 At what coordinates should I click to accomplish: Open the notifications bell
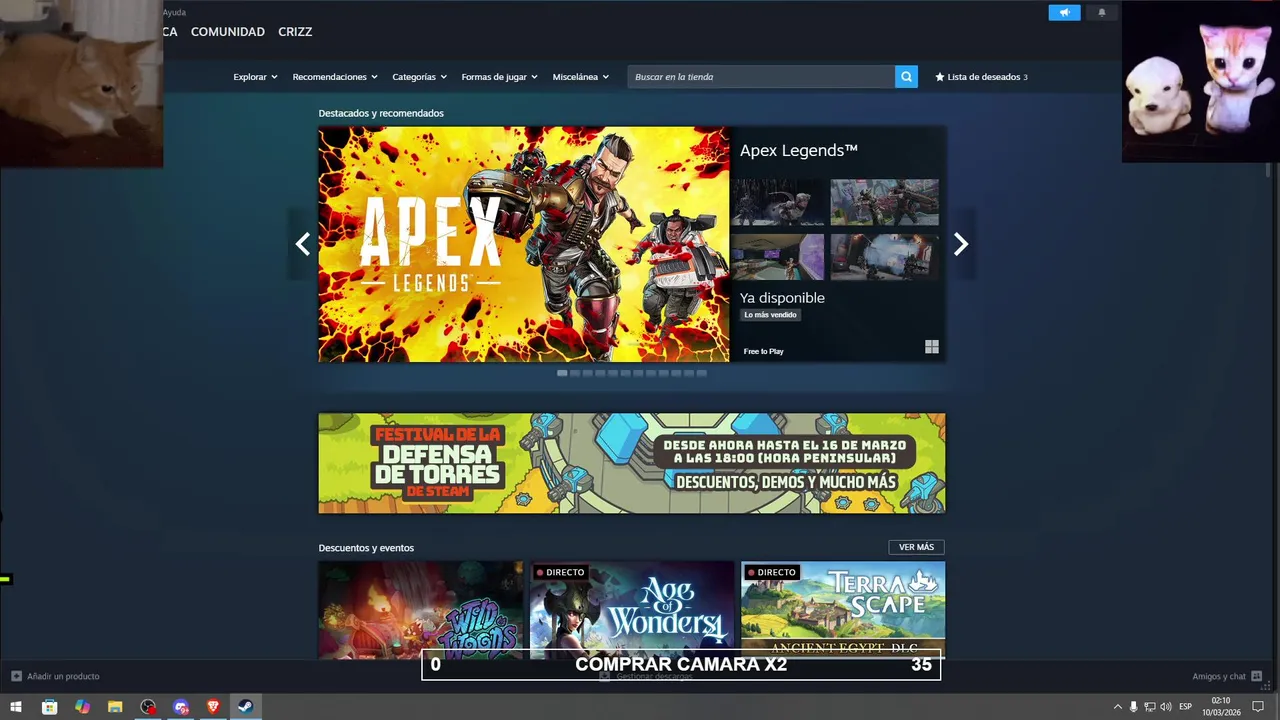pos(1102,12)
